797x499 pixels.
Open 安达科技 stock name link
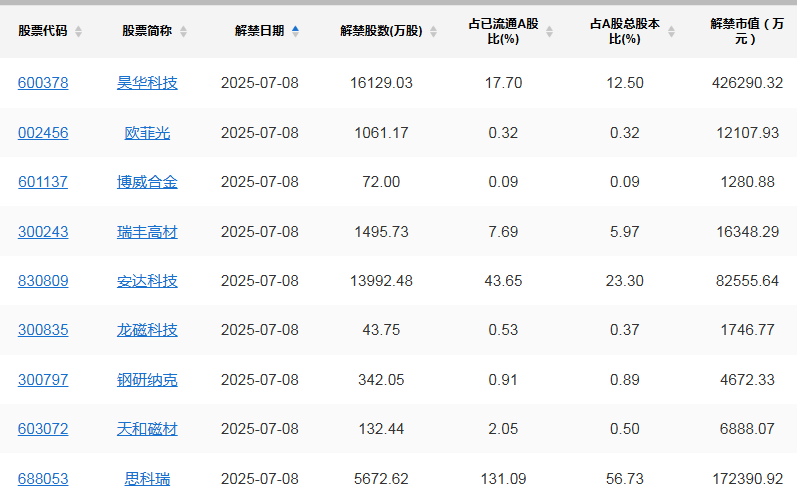(147, 281)
